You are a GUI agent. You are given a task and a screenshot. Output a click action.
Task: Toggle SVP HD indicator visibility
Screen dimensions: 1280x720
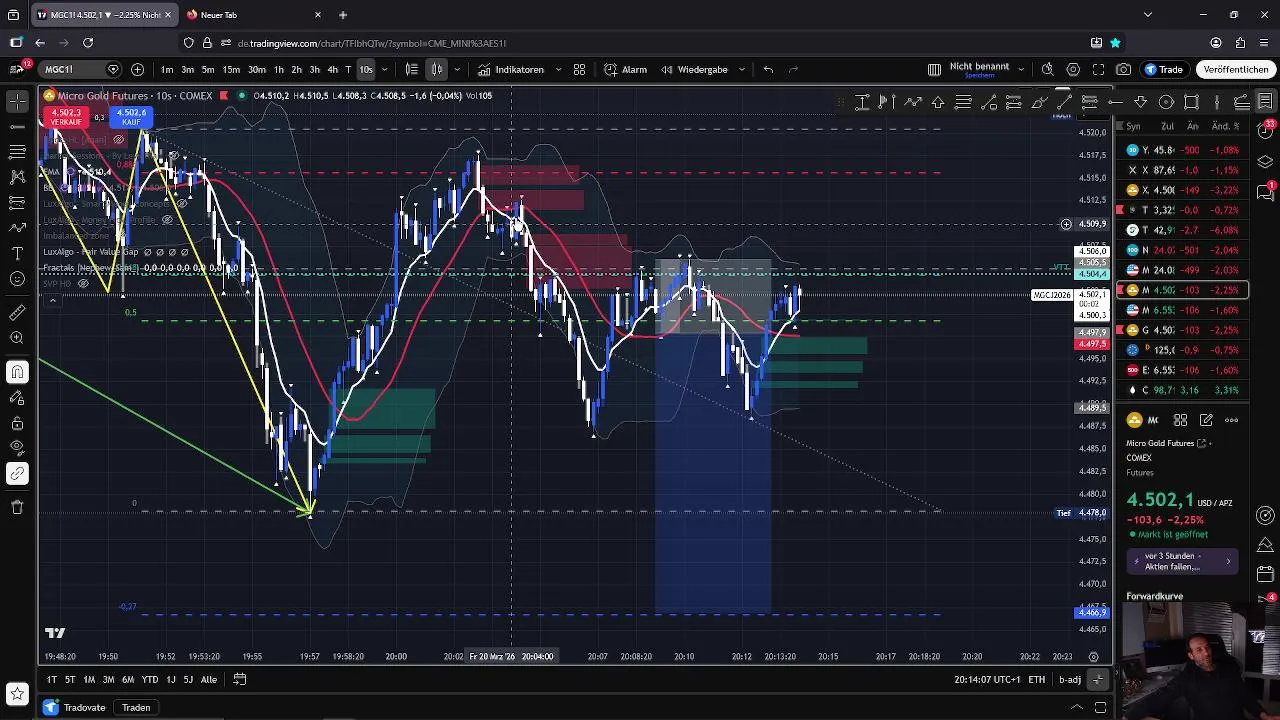click(x=83, y=284)
